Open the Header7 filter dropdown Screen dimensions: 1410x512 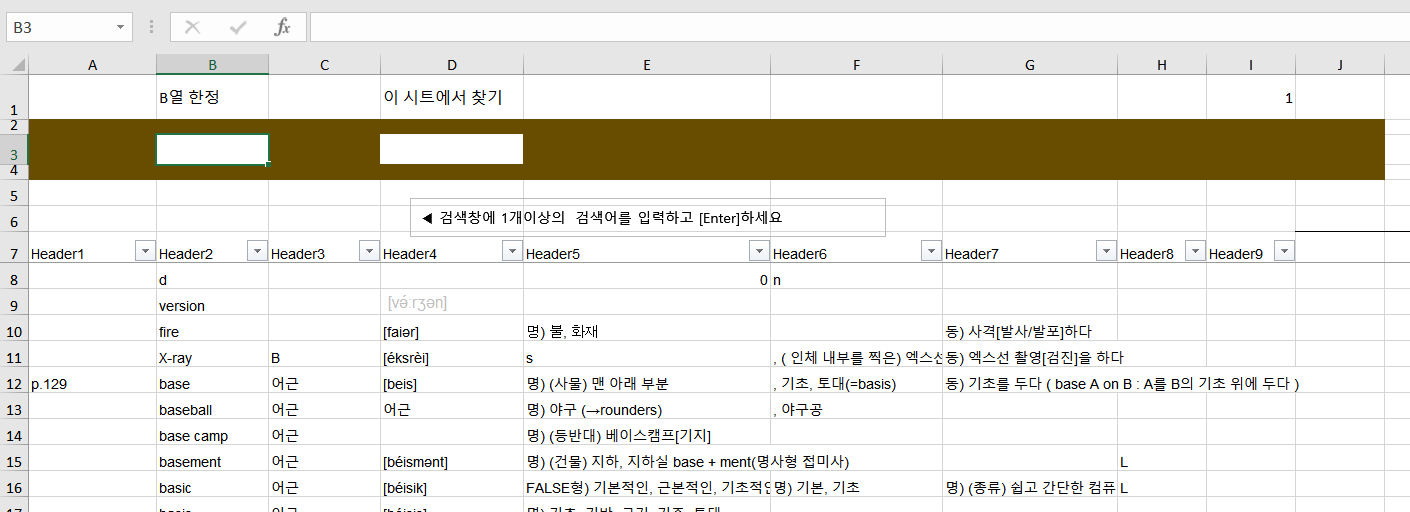point(1106,251)
